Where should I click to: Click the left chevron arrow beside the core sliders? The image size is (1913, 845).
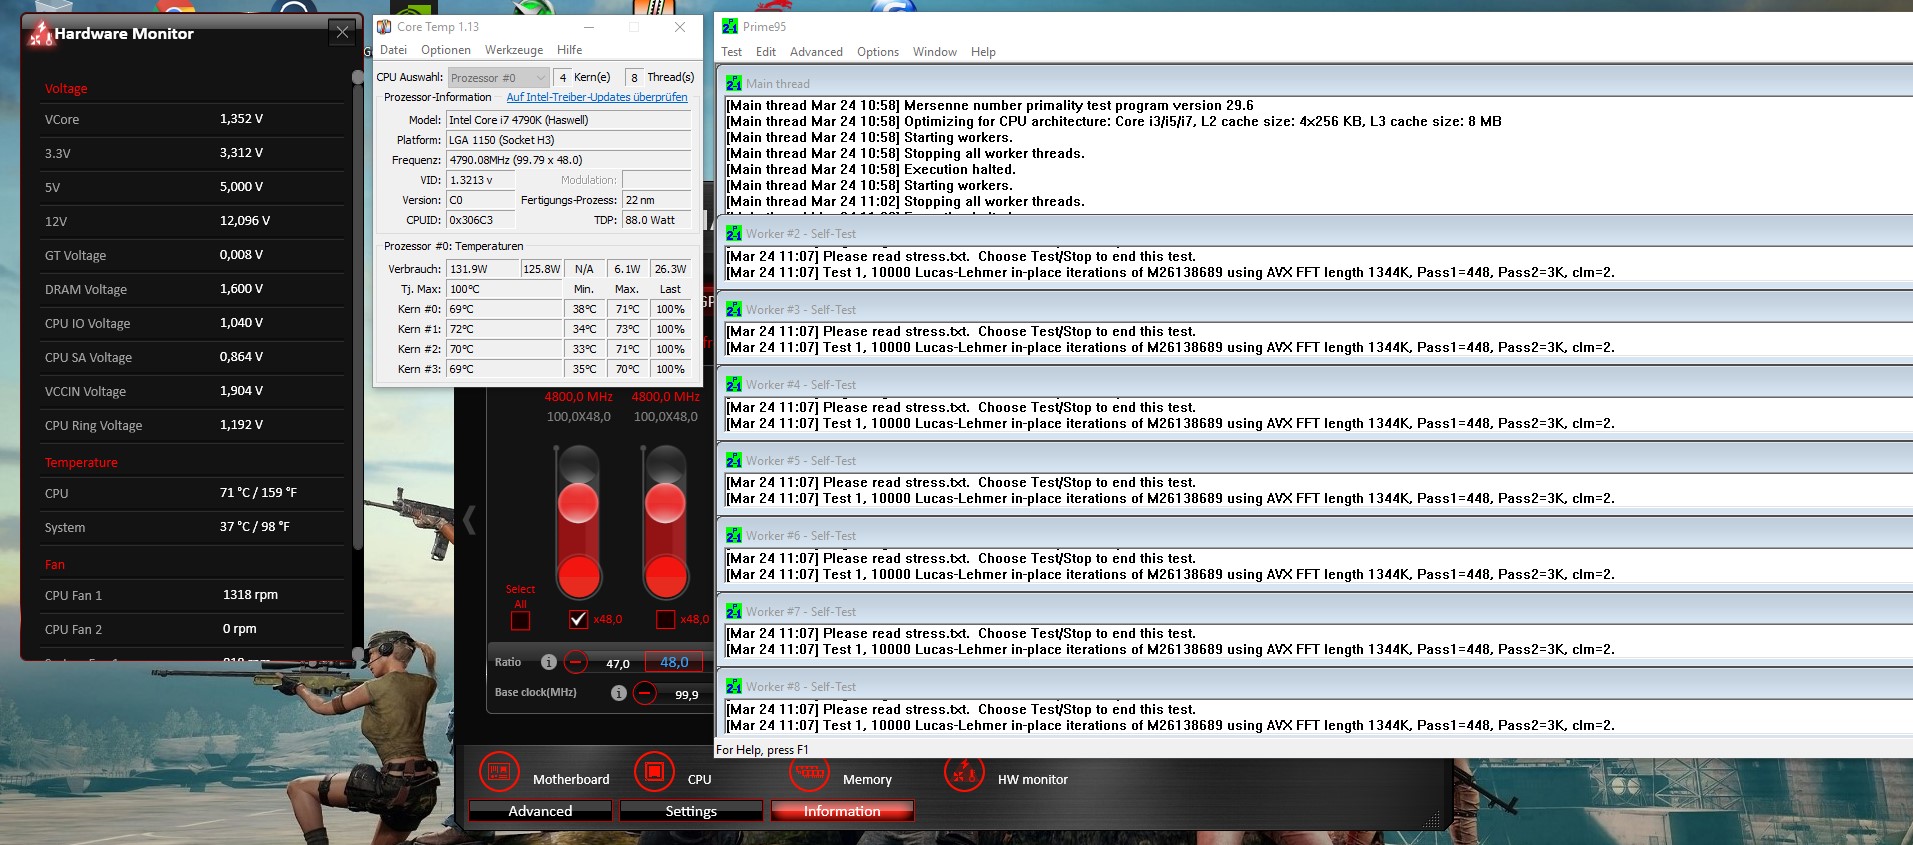pyautogui.click(x=469, y=520)
